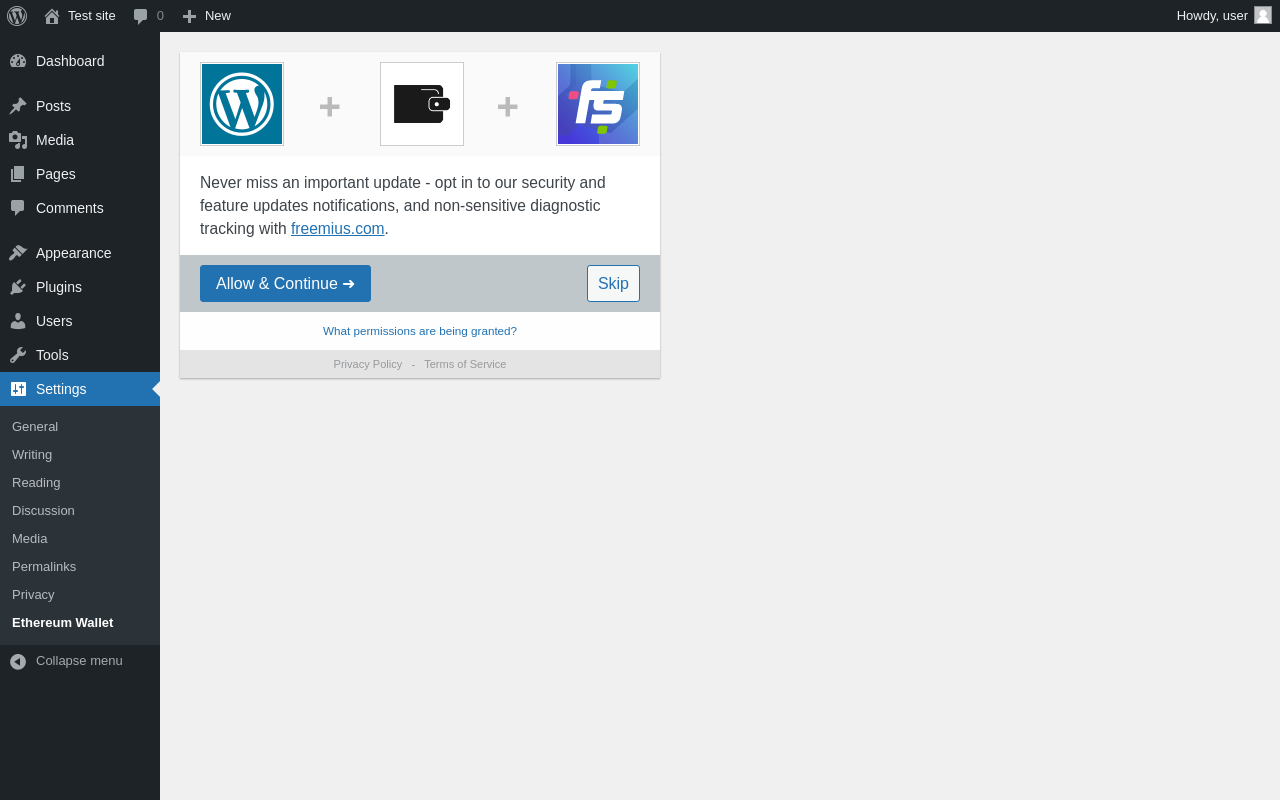The image size is (1280, 800).
Task: Open the Dashboard menu item
Action: [80, 61]
